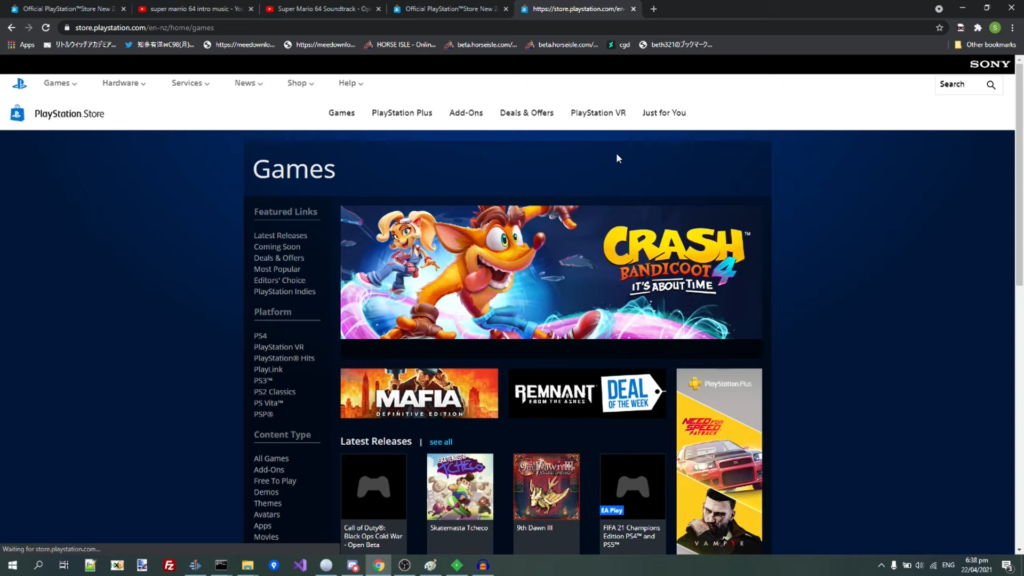
Task: Click the volume icon in the system tray
Action: coord(920,566)
